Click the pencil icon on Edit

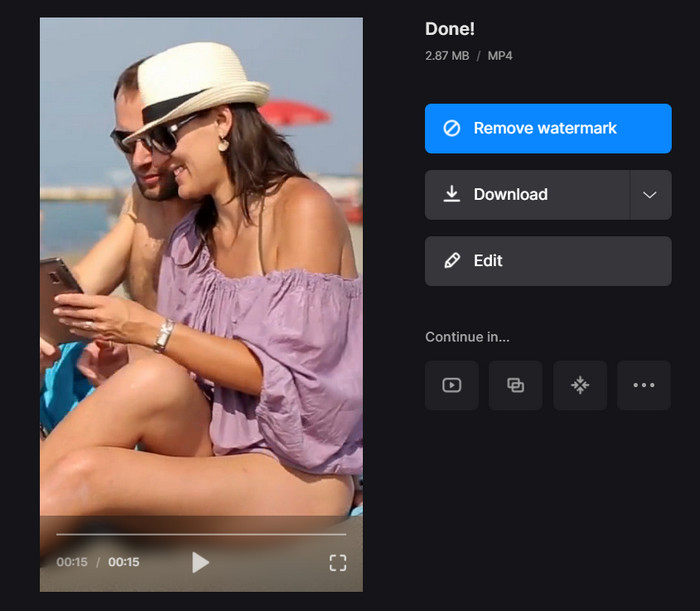[452, 261]
